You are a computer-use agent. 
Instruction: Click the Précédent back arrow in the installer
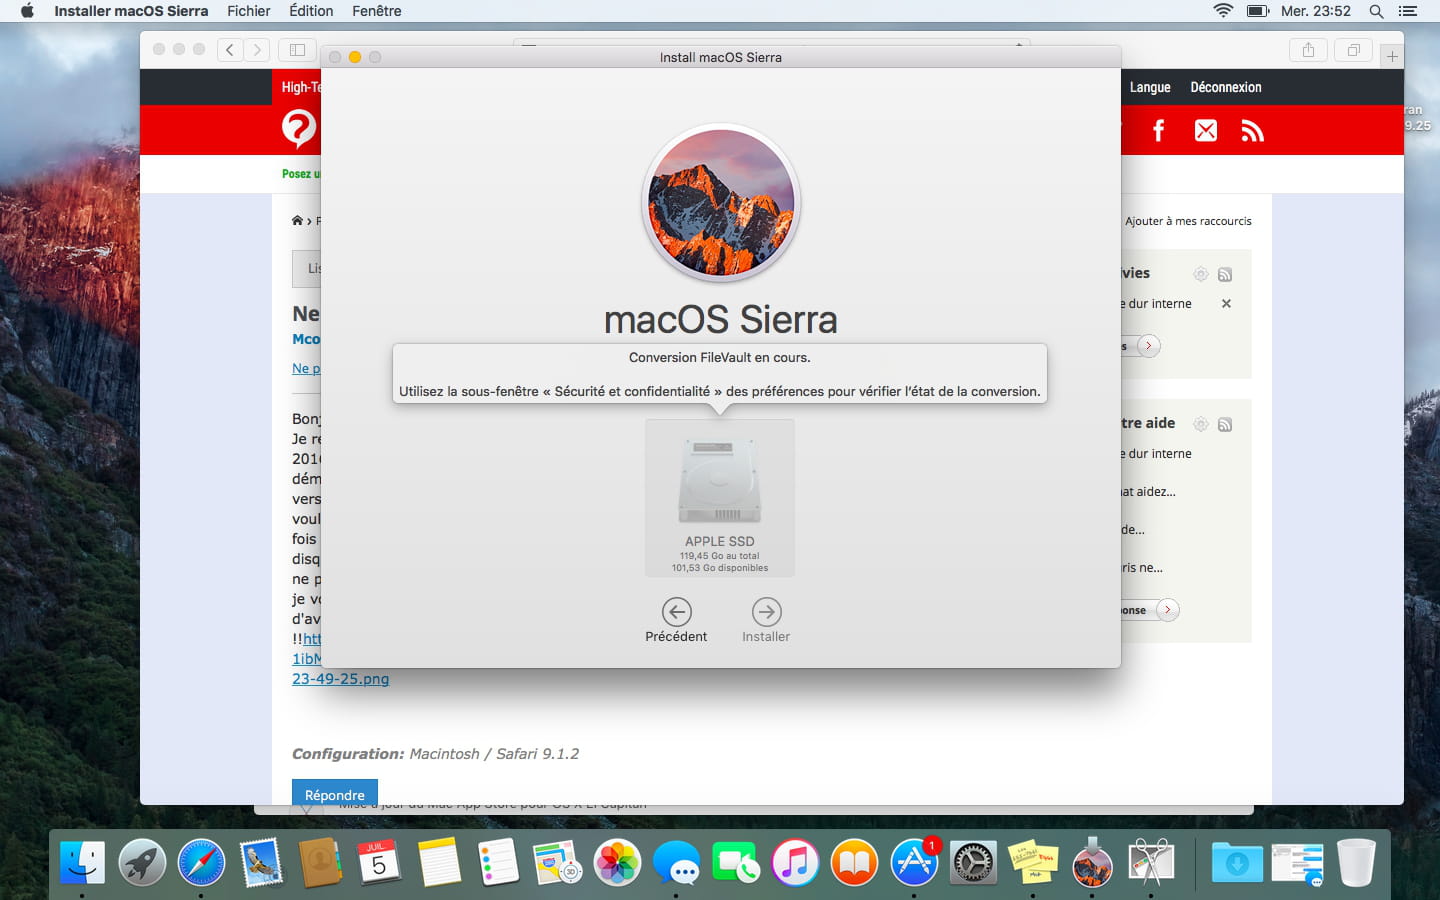(x=677, y=612)
